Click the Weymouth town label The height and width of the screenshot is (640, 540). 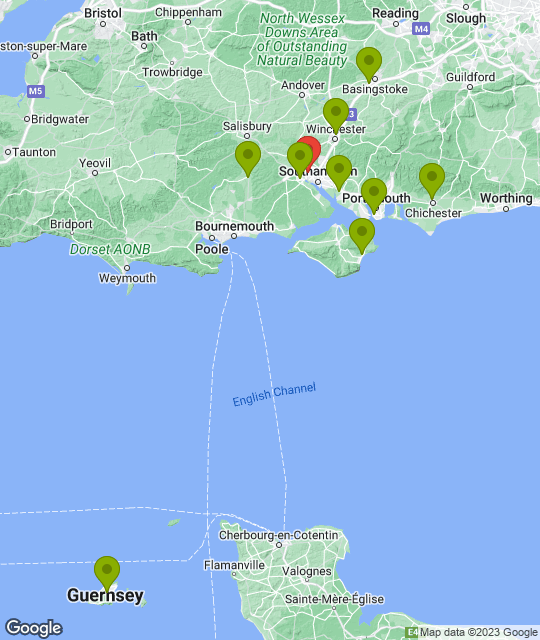[127, 278]
